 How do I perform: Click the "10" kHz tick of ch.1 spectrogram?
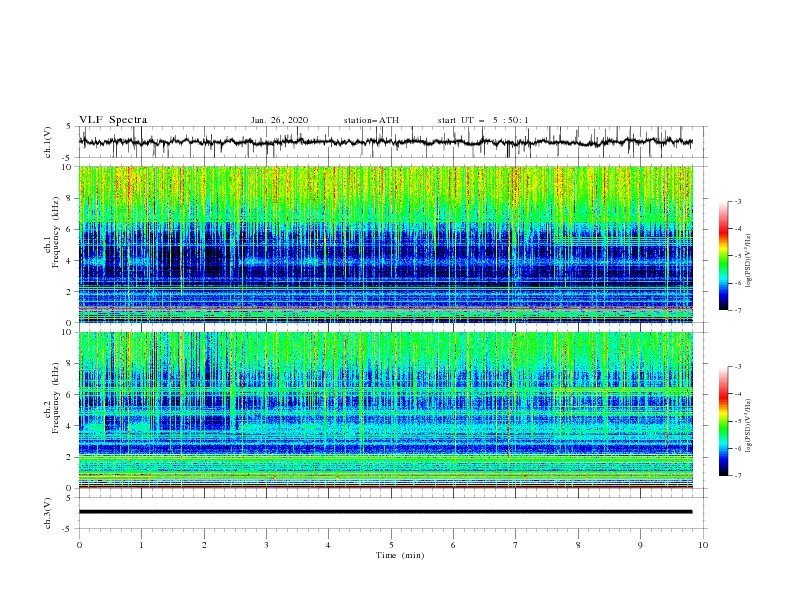(x=69, y=167)
